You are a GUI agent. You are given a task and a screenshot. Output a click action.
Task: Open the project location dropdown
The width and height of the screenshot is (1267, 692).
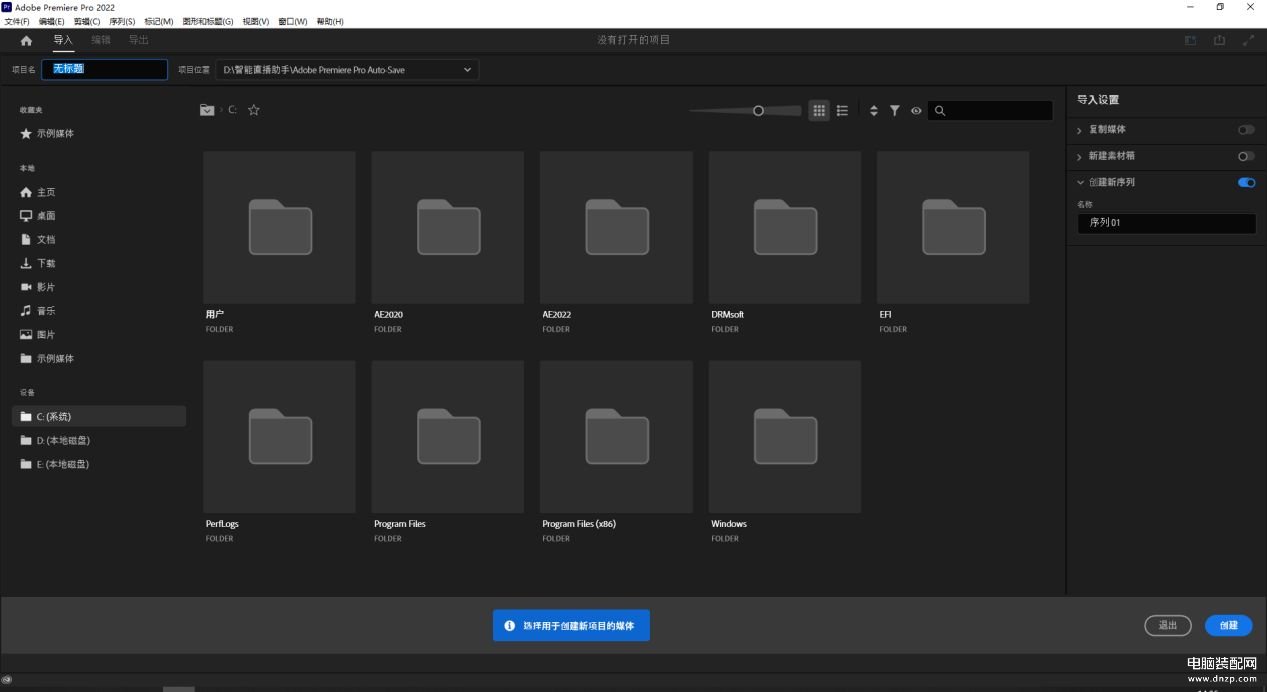pos(347,70)
